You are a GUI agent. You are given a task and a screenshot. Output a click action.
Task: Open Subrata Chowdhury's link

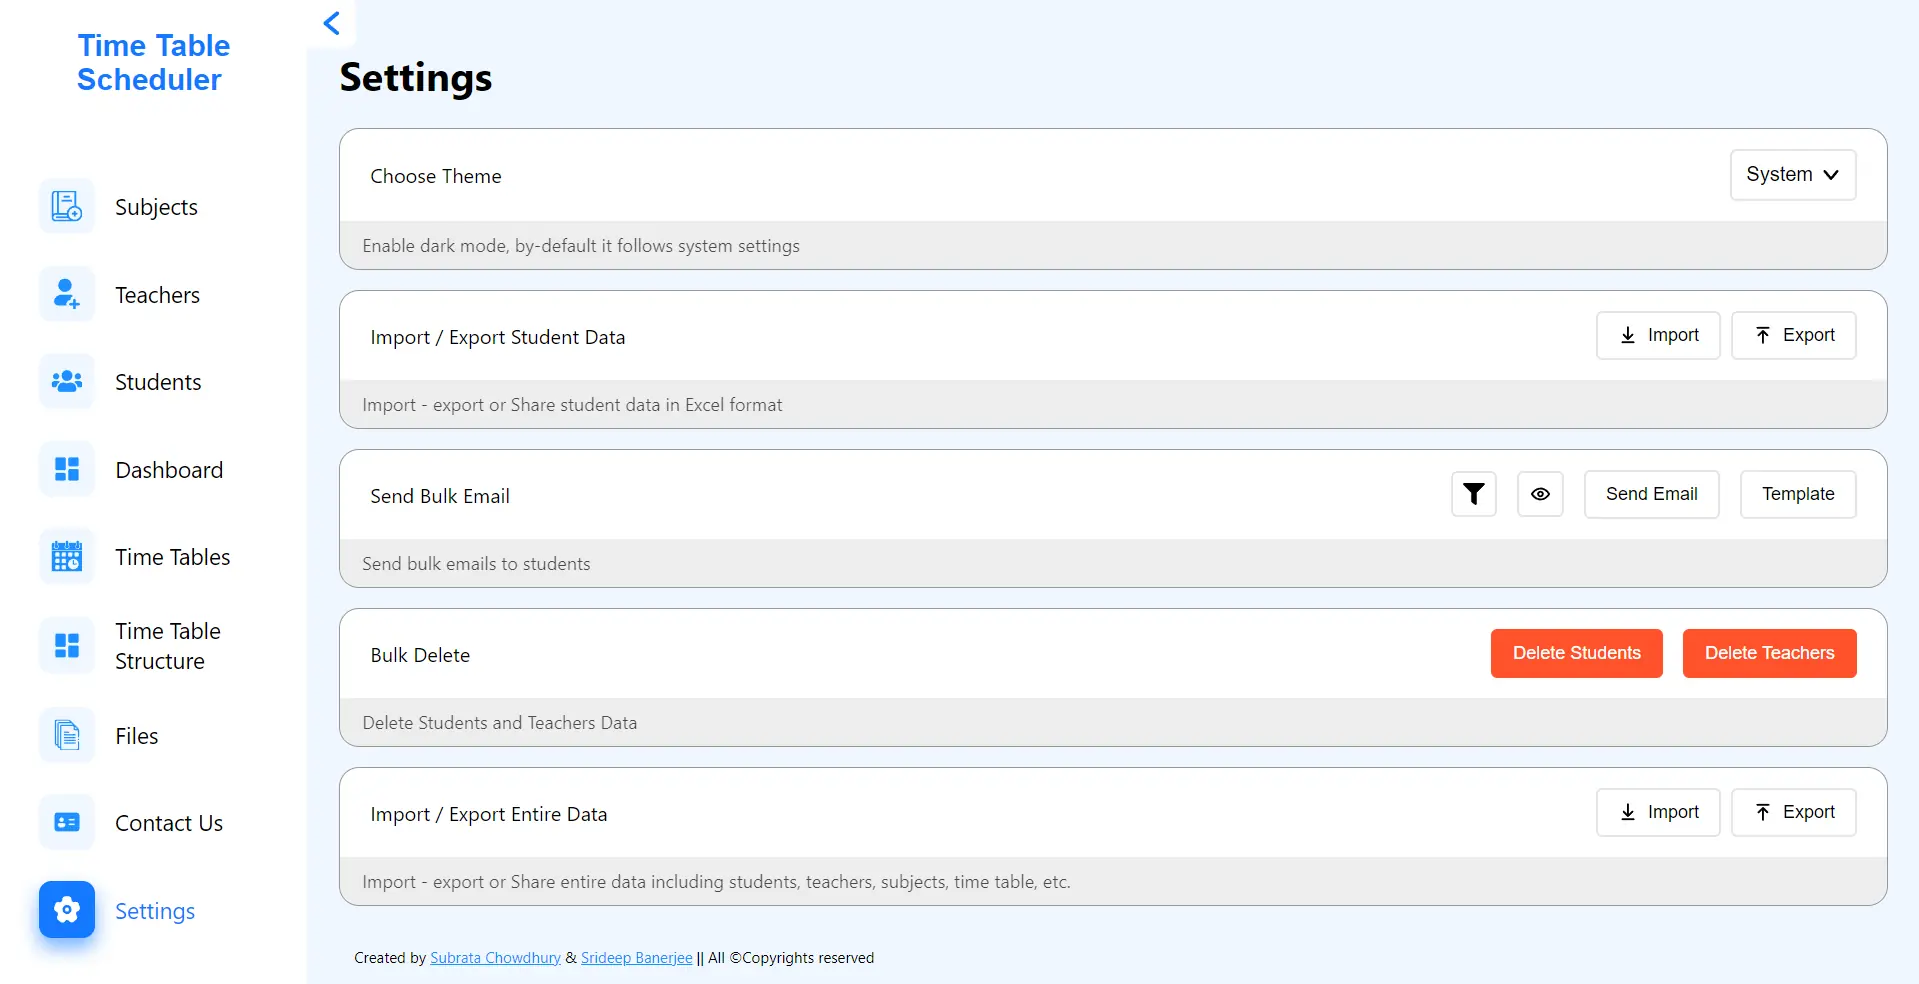click(495, 958)
